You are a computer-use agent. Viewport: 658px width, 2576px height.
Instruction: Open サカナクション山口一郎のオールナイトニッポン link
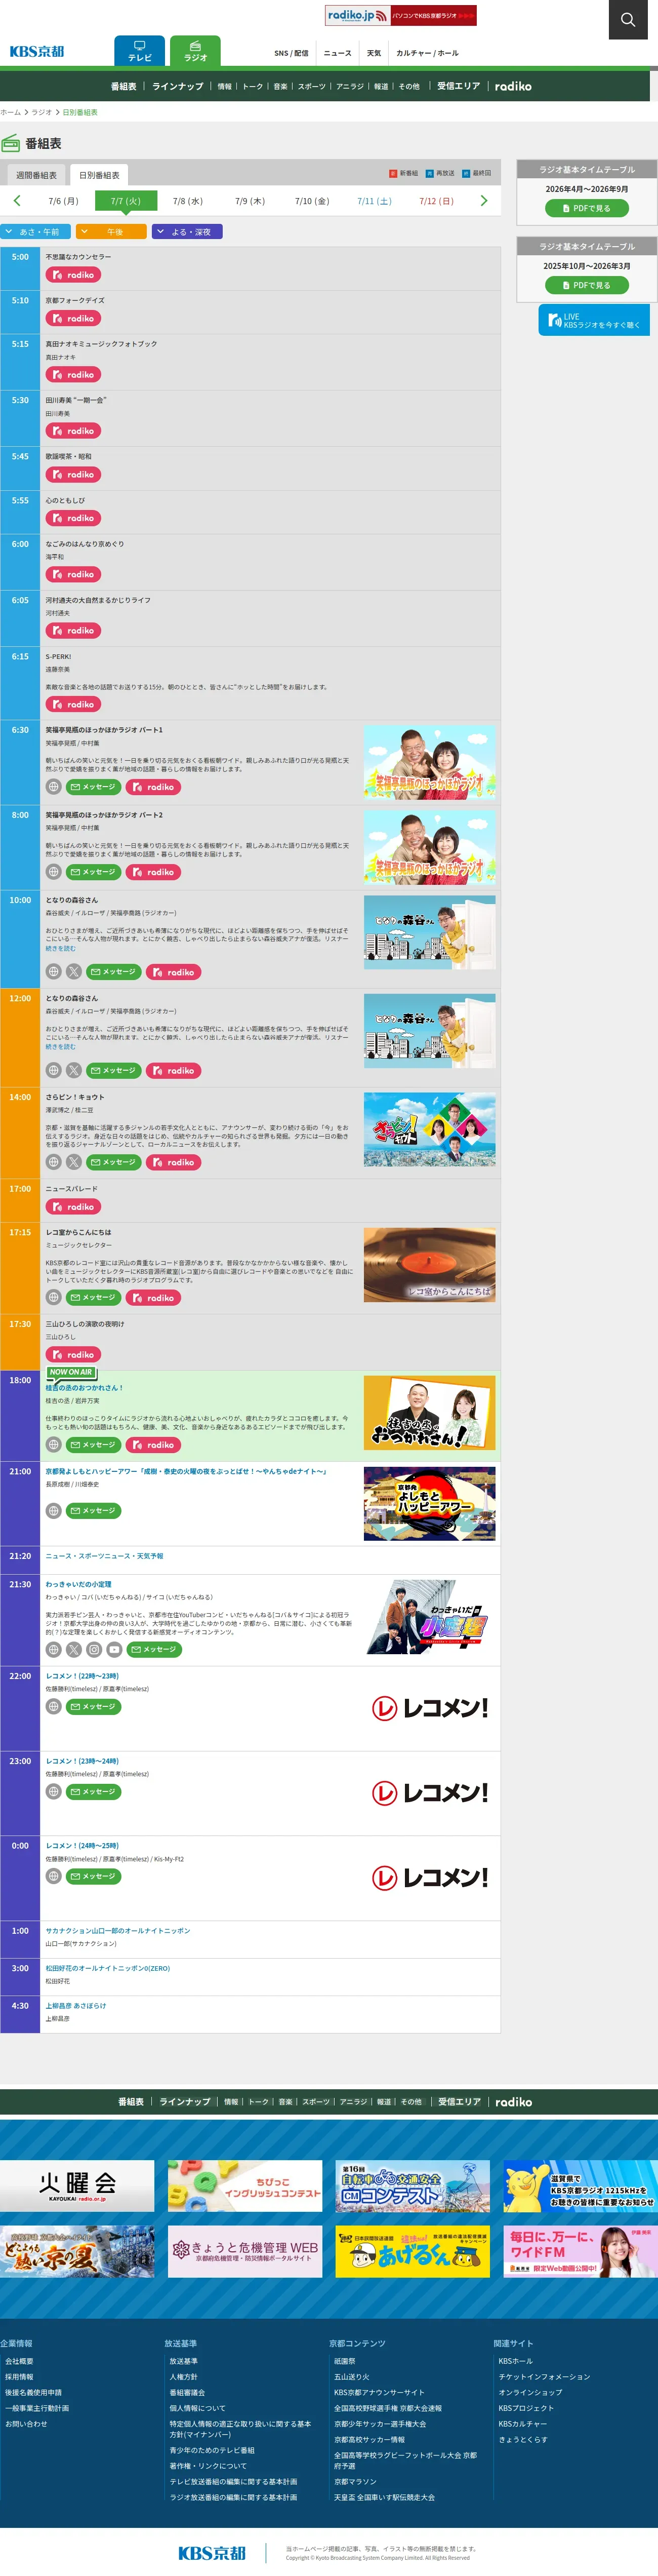point(118,1931)
